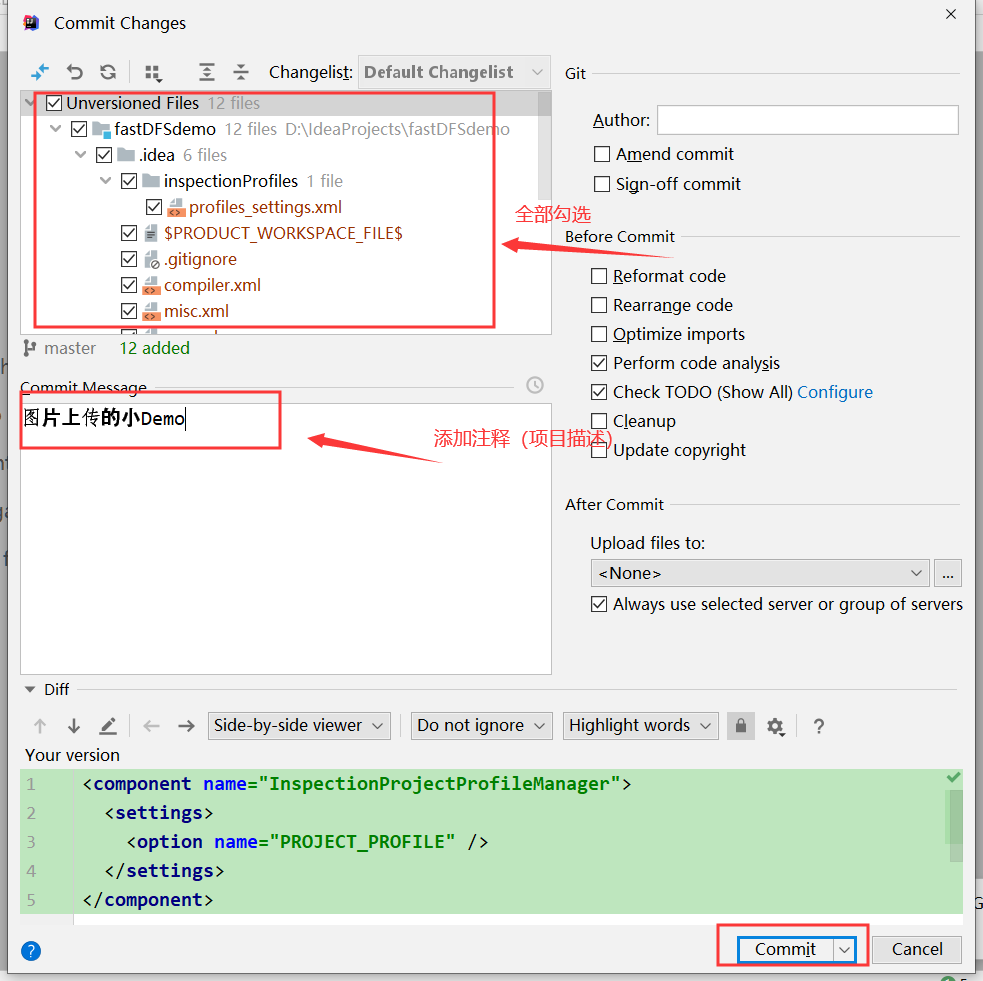
Task: Click the Configure link next to Check TODO
Action: point(835,392)
